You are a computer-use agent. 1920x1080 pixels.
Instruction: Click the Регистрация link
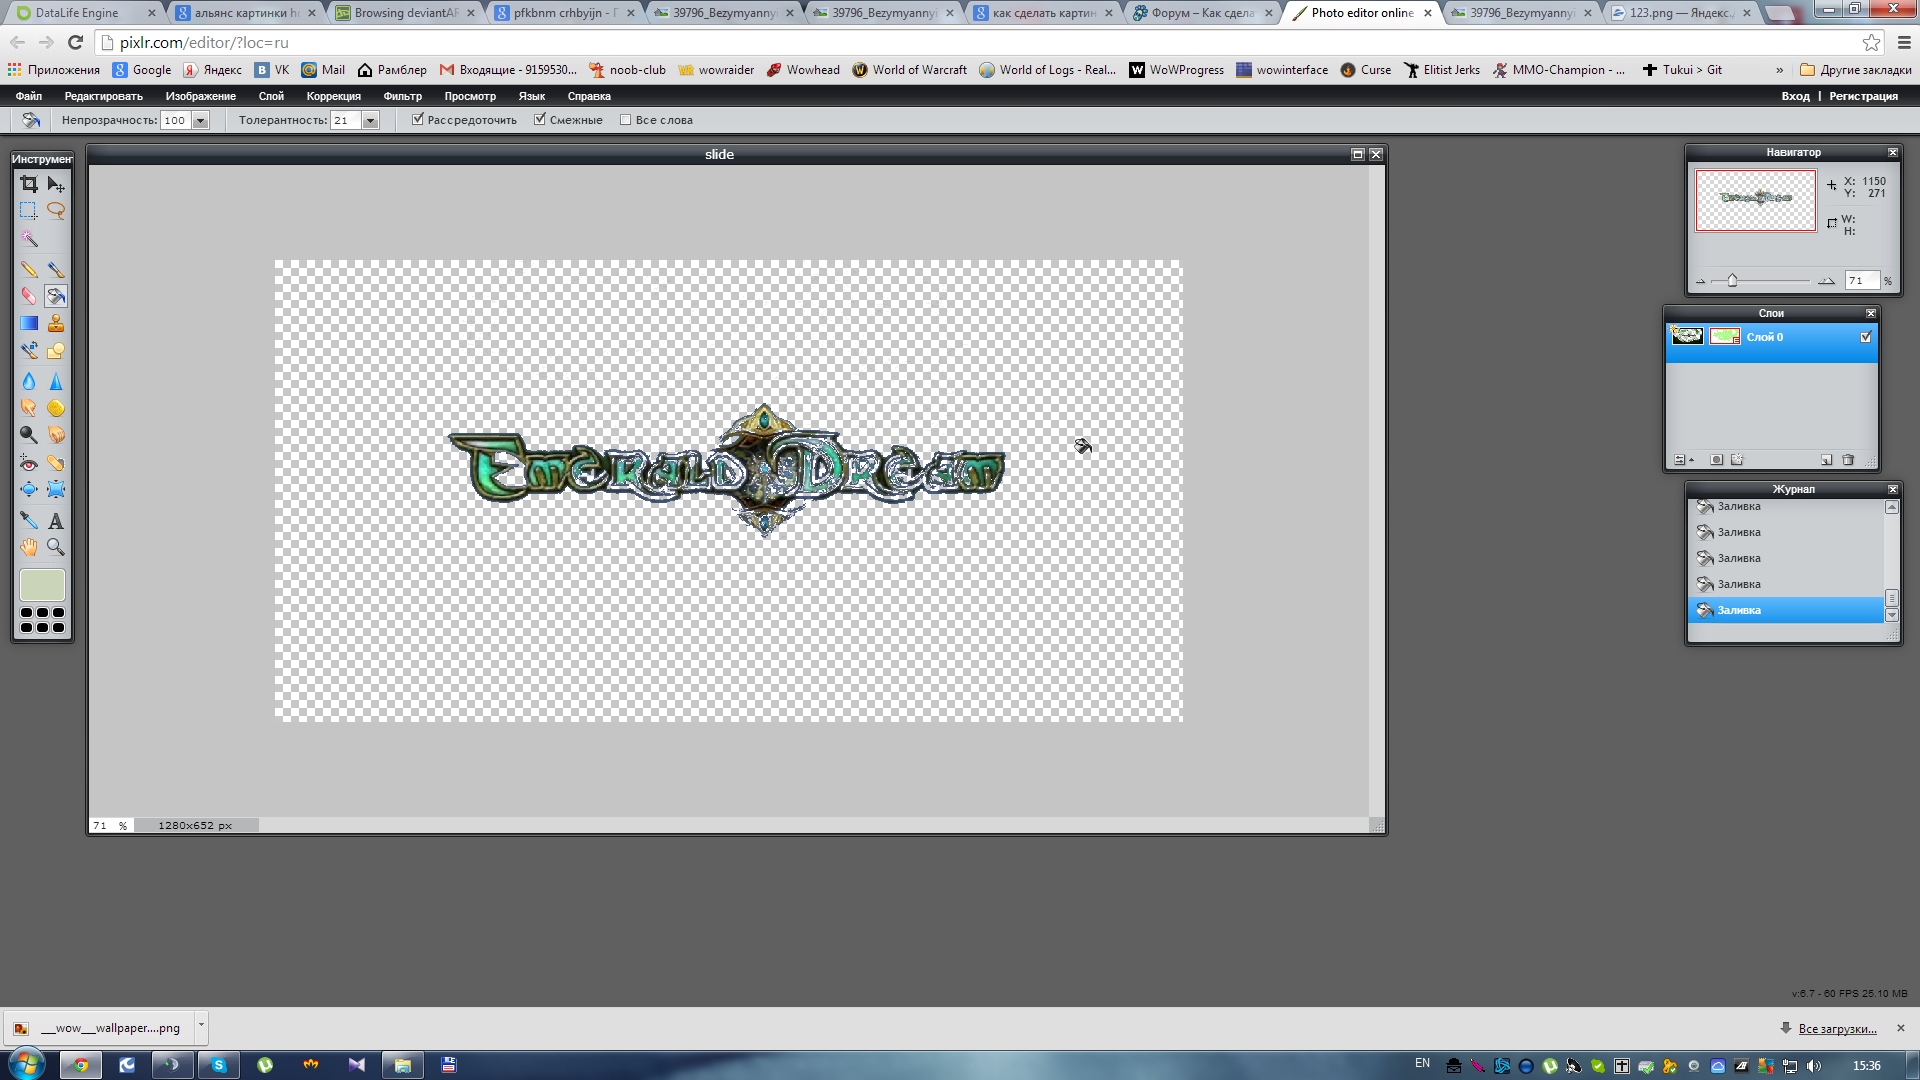pyautogui.click(x=1863, y=96)
